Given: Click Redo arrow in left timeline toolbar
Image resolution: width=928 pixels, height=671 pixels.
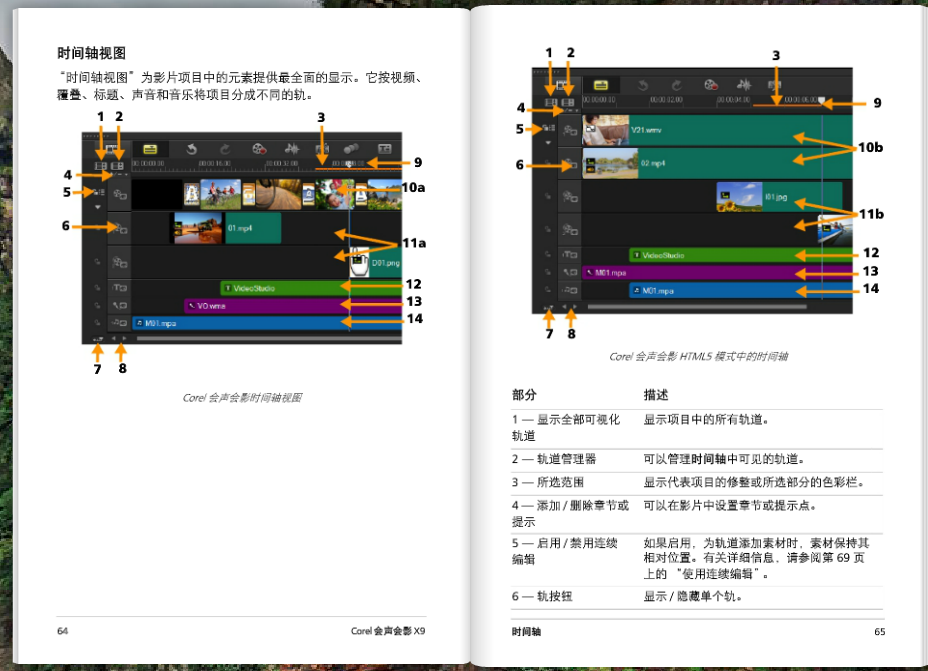Looking at the screenshot, I should click(x=224, y=149).
